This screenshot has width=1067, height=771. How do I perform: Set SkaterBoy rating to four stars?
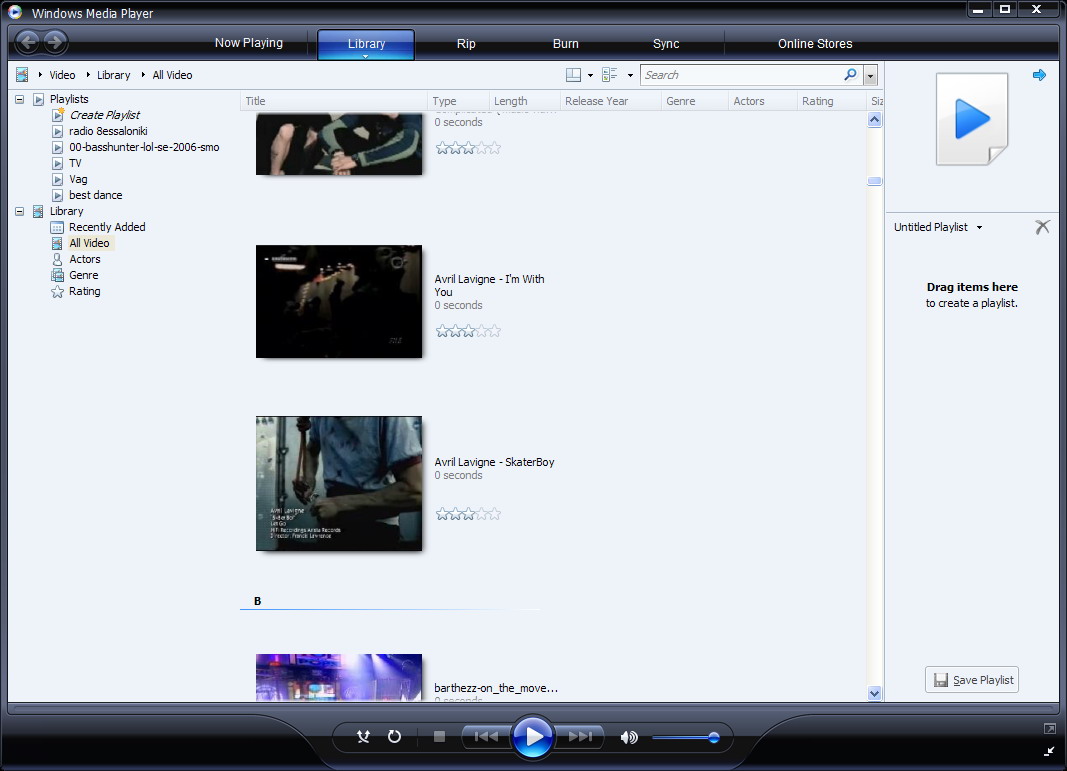tap(482, 514)
